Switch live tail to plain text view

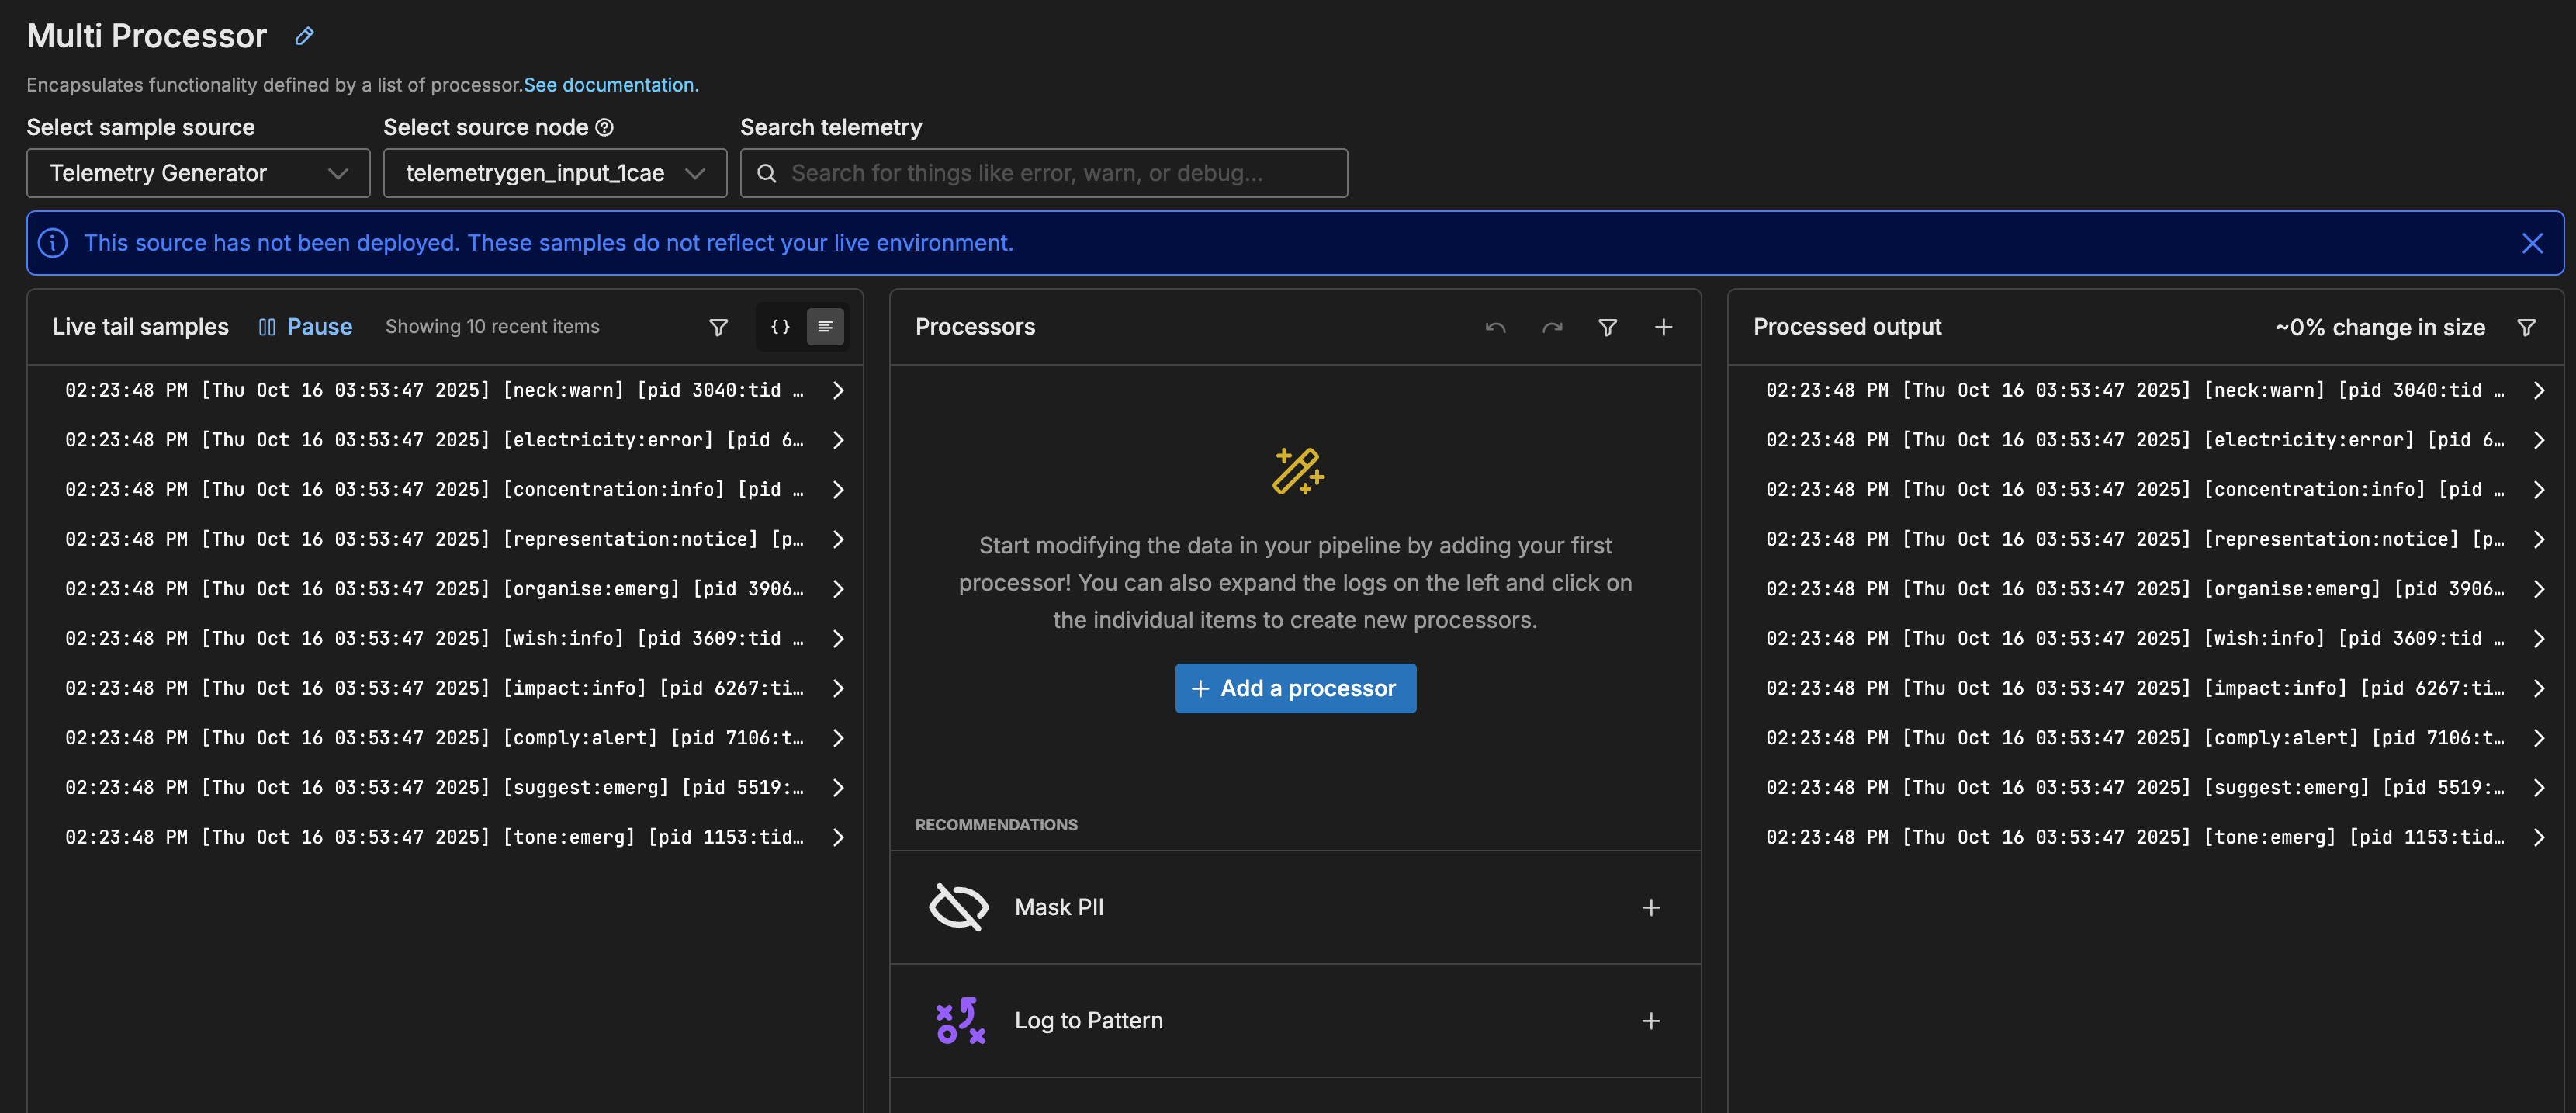(x=825, y=327)
